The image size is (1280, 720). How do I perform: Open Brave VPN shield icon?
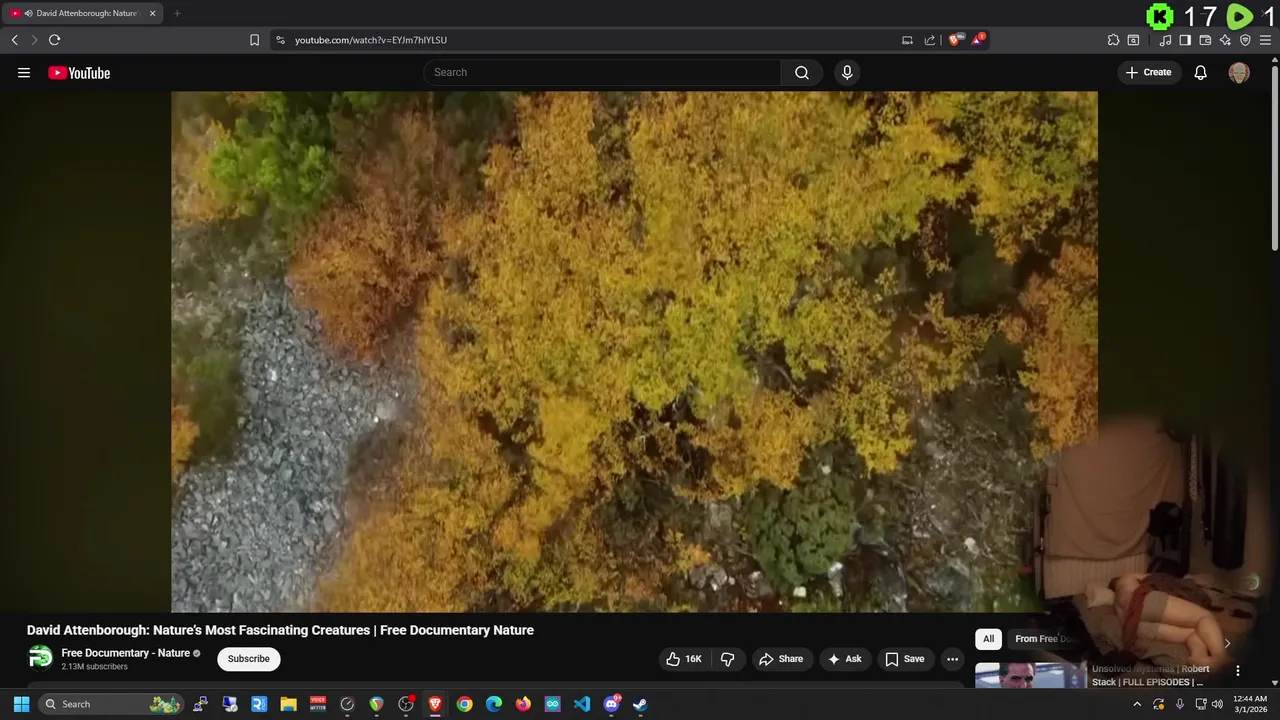[1245, 40]
